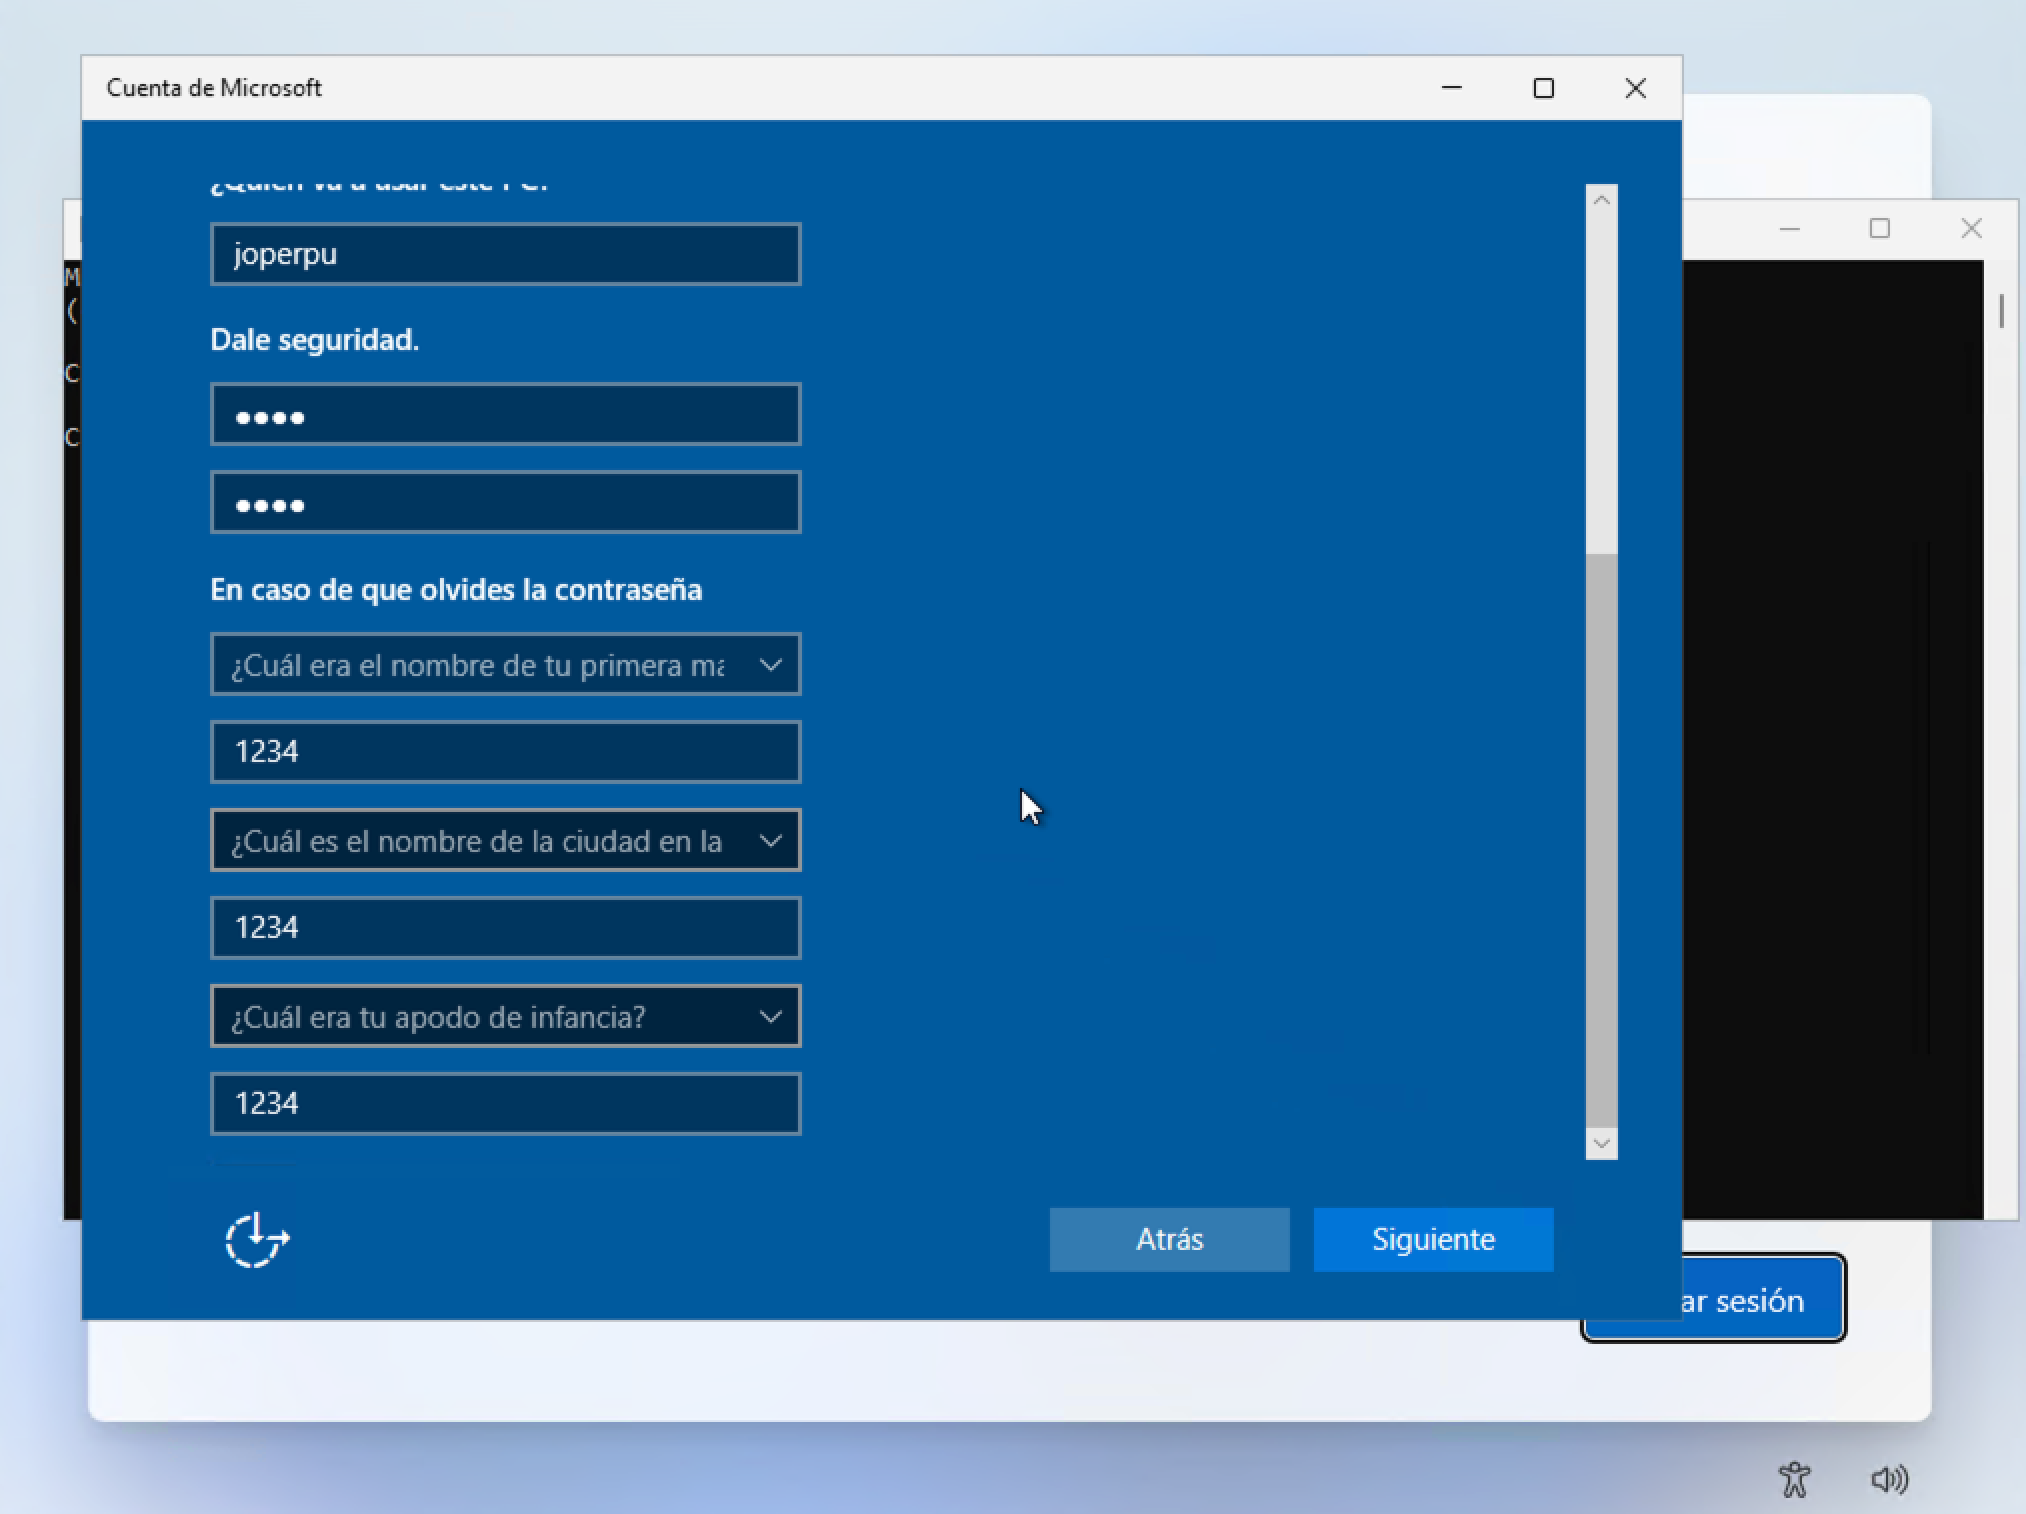
Task: Focus the username field containing joperpu
Action: pyautogui.click(x=506, y=254)
